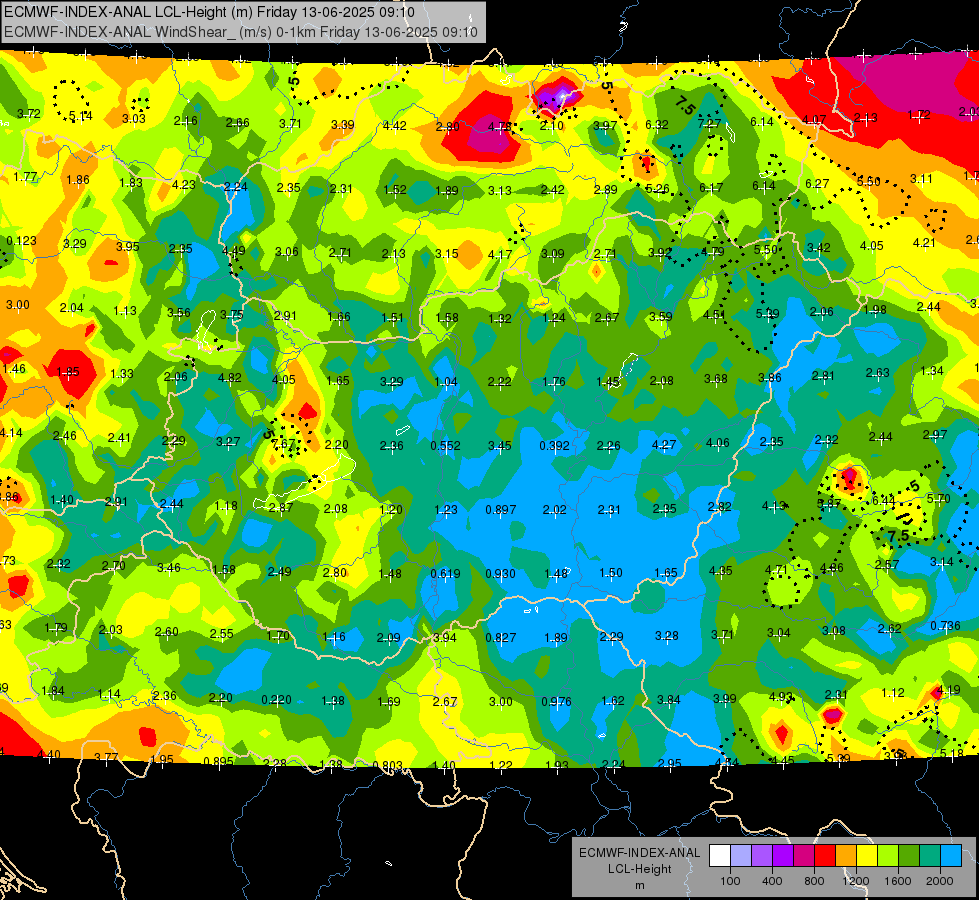Click the sky blue legend swatch
The image size is (979, 900).
point(951,856)
